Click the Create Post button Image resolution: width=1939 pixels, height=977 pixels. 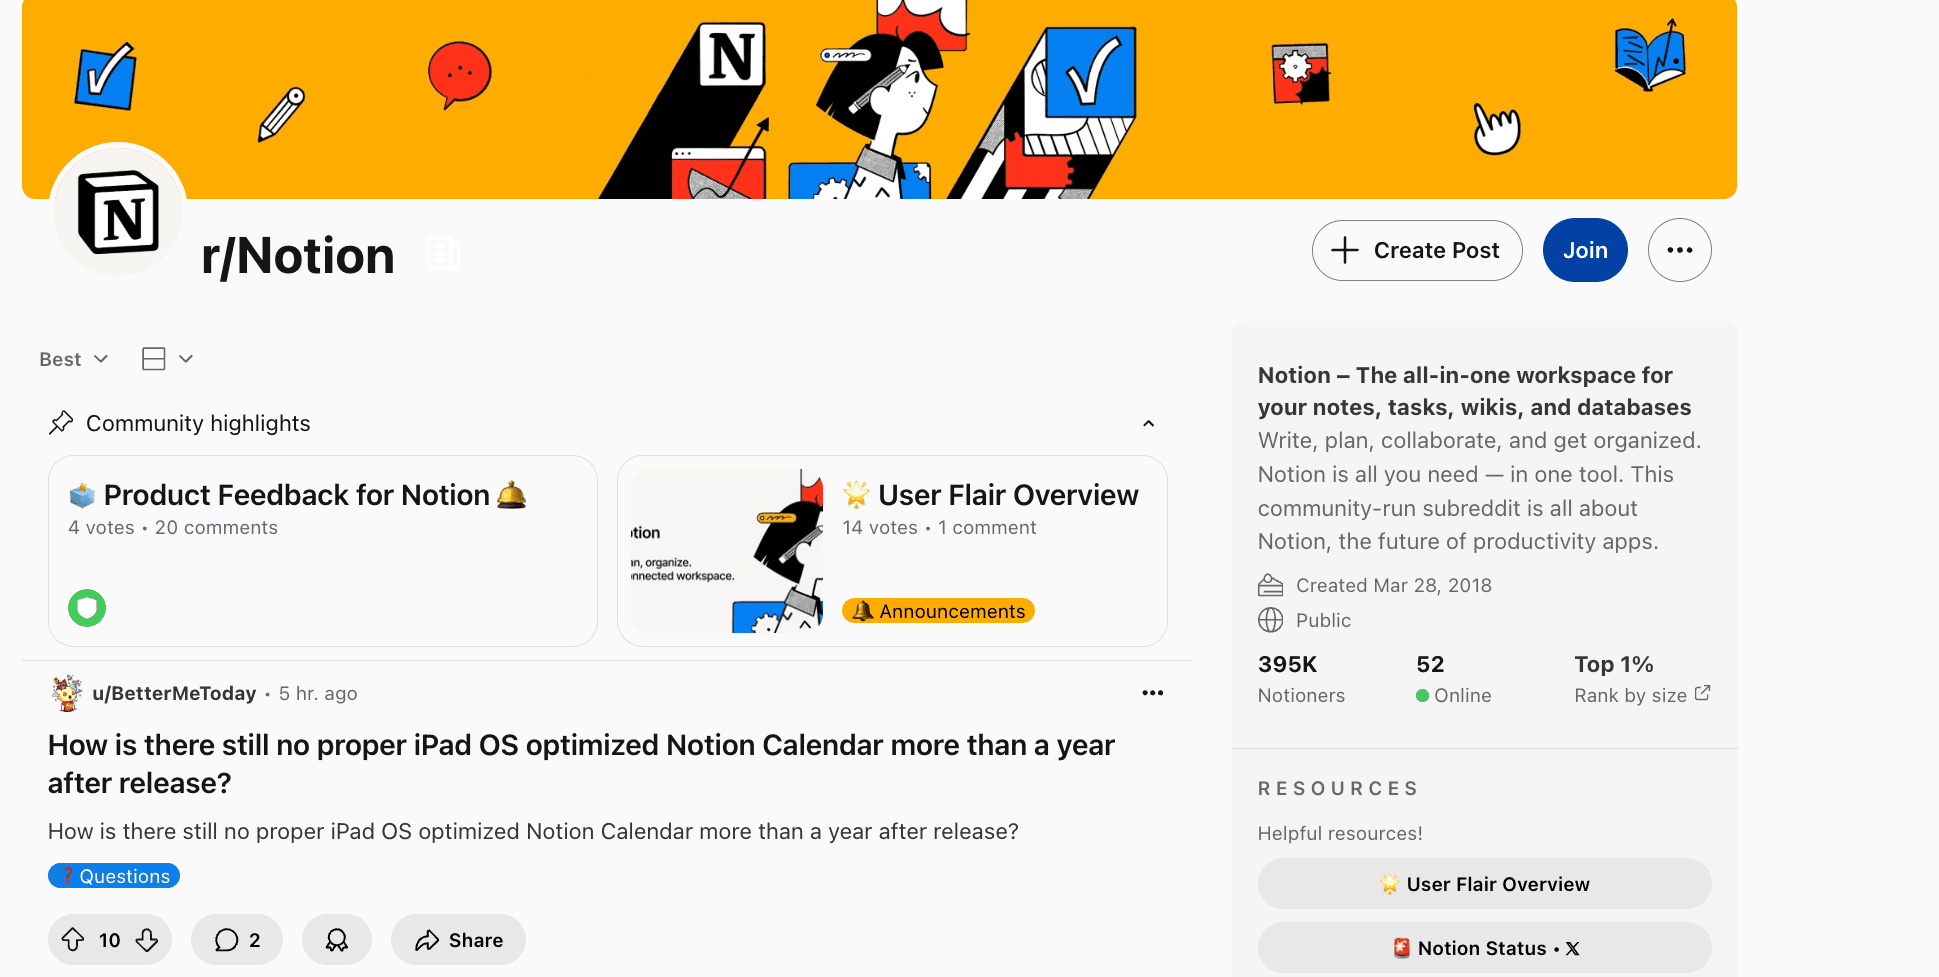pos(1417,250)
